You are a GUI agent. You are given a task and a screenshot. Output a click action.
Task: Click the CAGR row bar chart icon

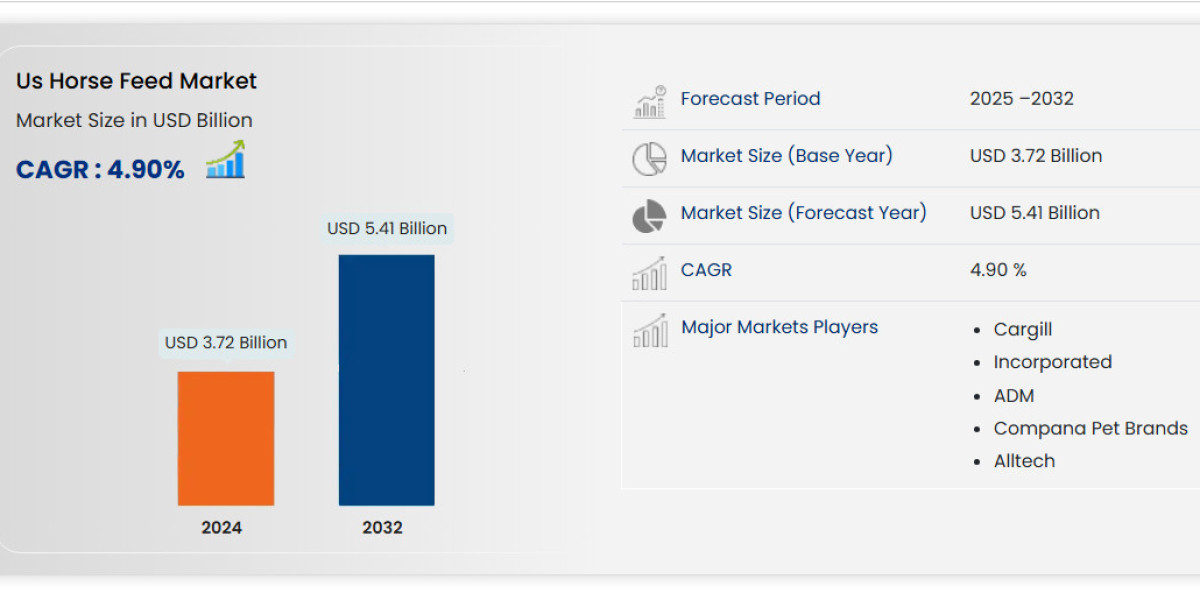click(649, 272)
